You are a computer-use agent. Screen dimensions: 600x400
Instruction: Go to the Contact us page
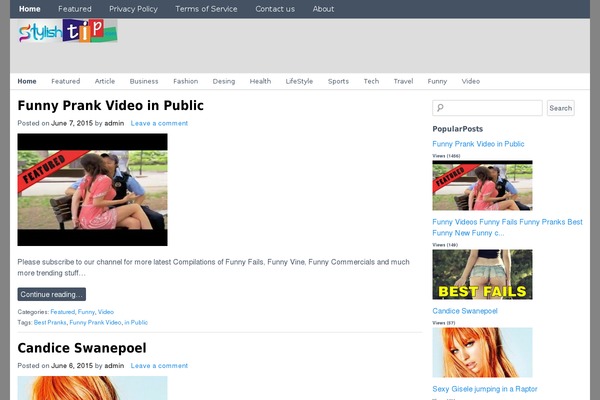275,9
